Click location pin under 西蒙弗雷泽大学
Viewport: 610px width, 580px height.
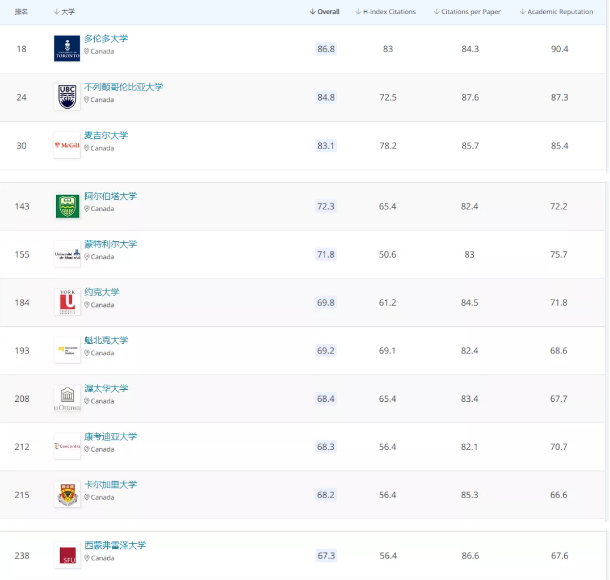pyautogui.click(x=87, y=558)
